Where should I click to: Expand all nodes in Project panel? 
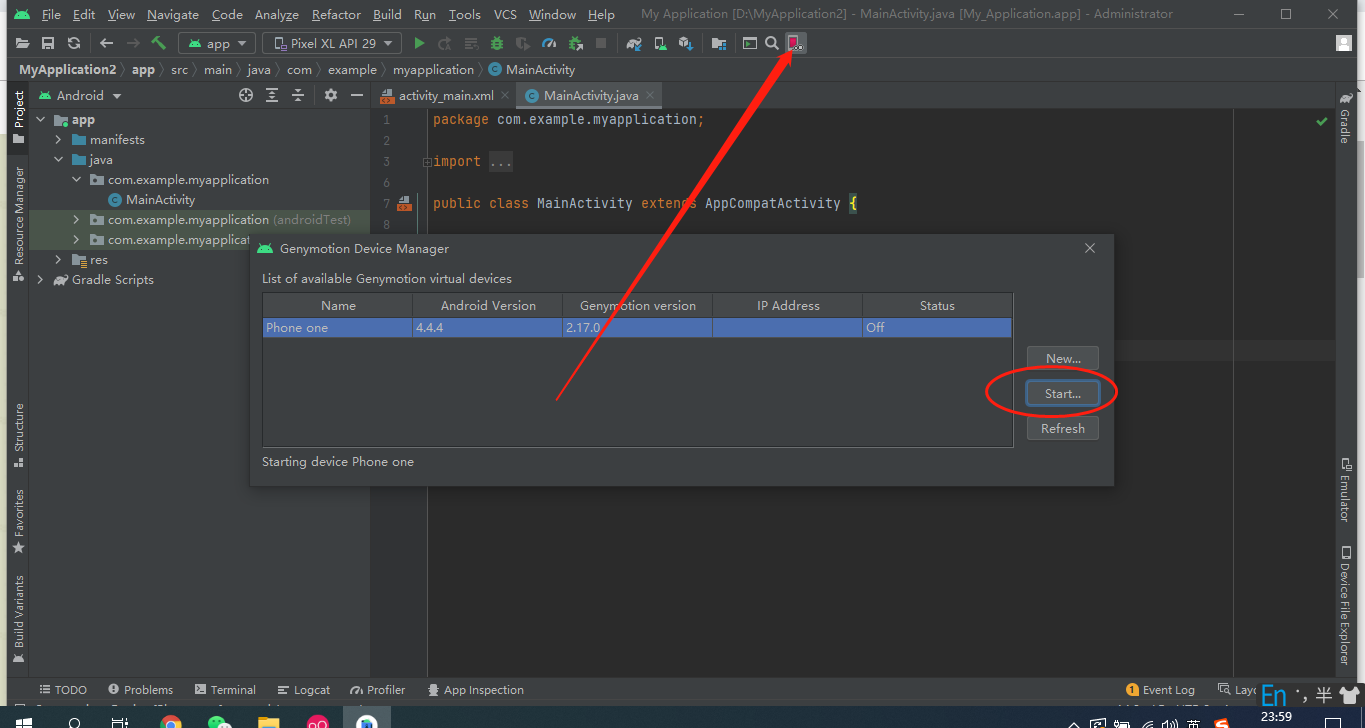[x=272, y=95]
